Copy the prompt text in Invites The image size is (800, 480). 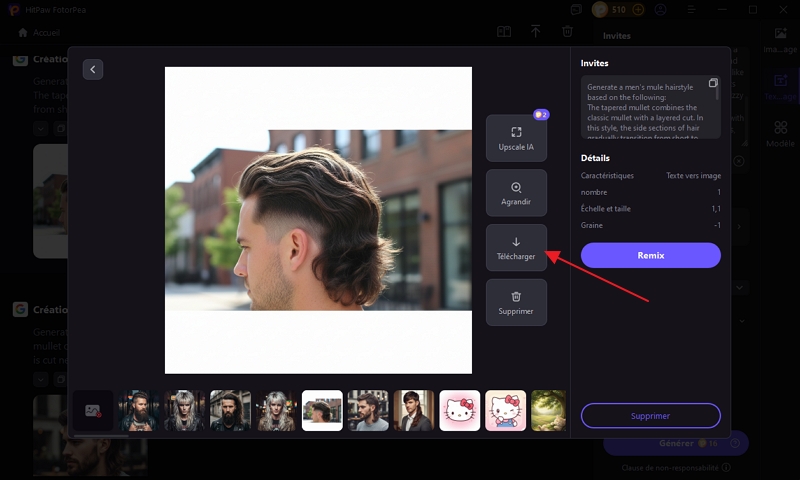click(x=713, y=83)
